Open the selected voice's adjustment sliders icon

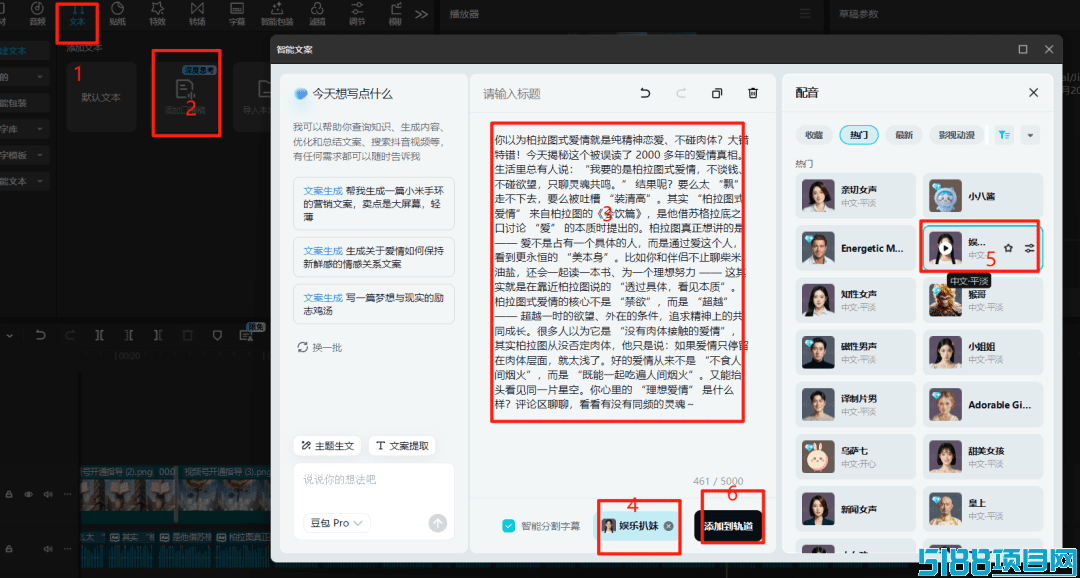[1030, 248]
